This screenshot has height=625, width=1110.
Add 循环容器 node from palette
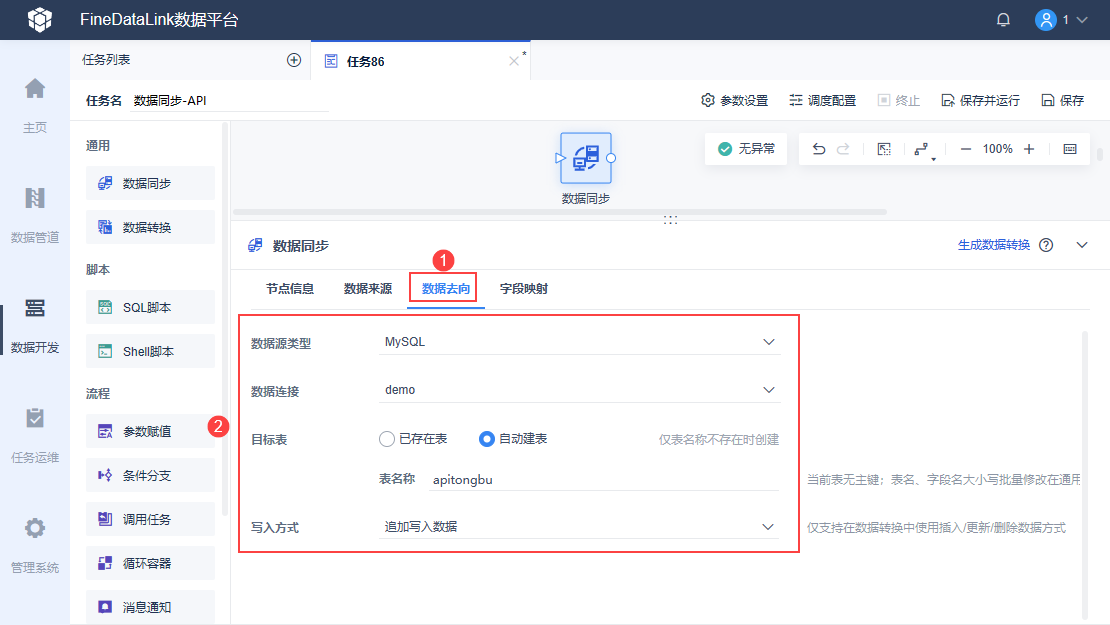150,563
